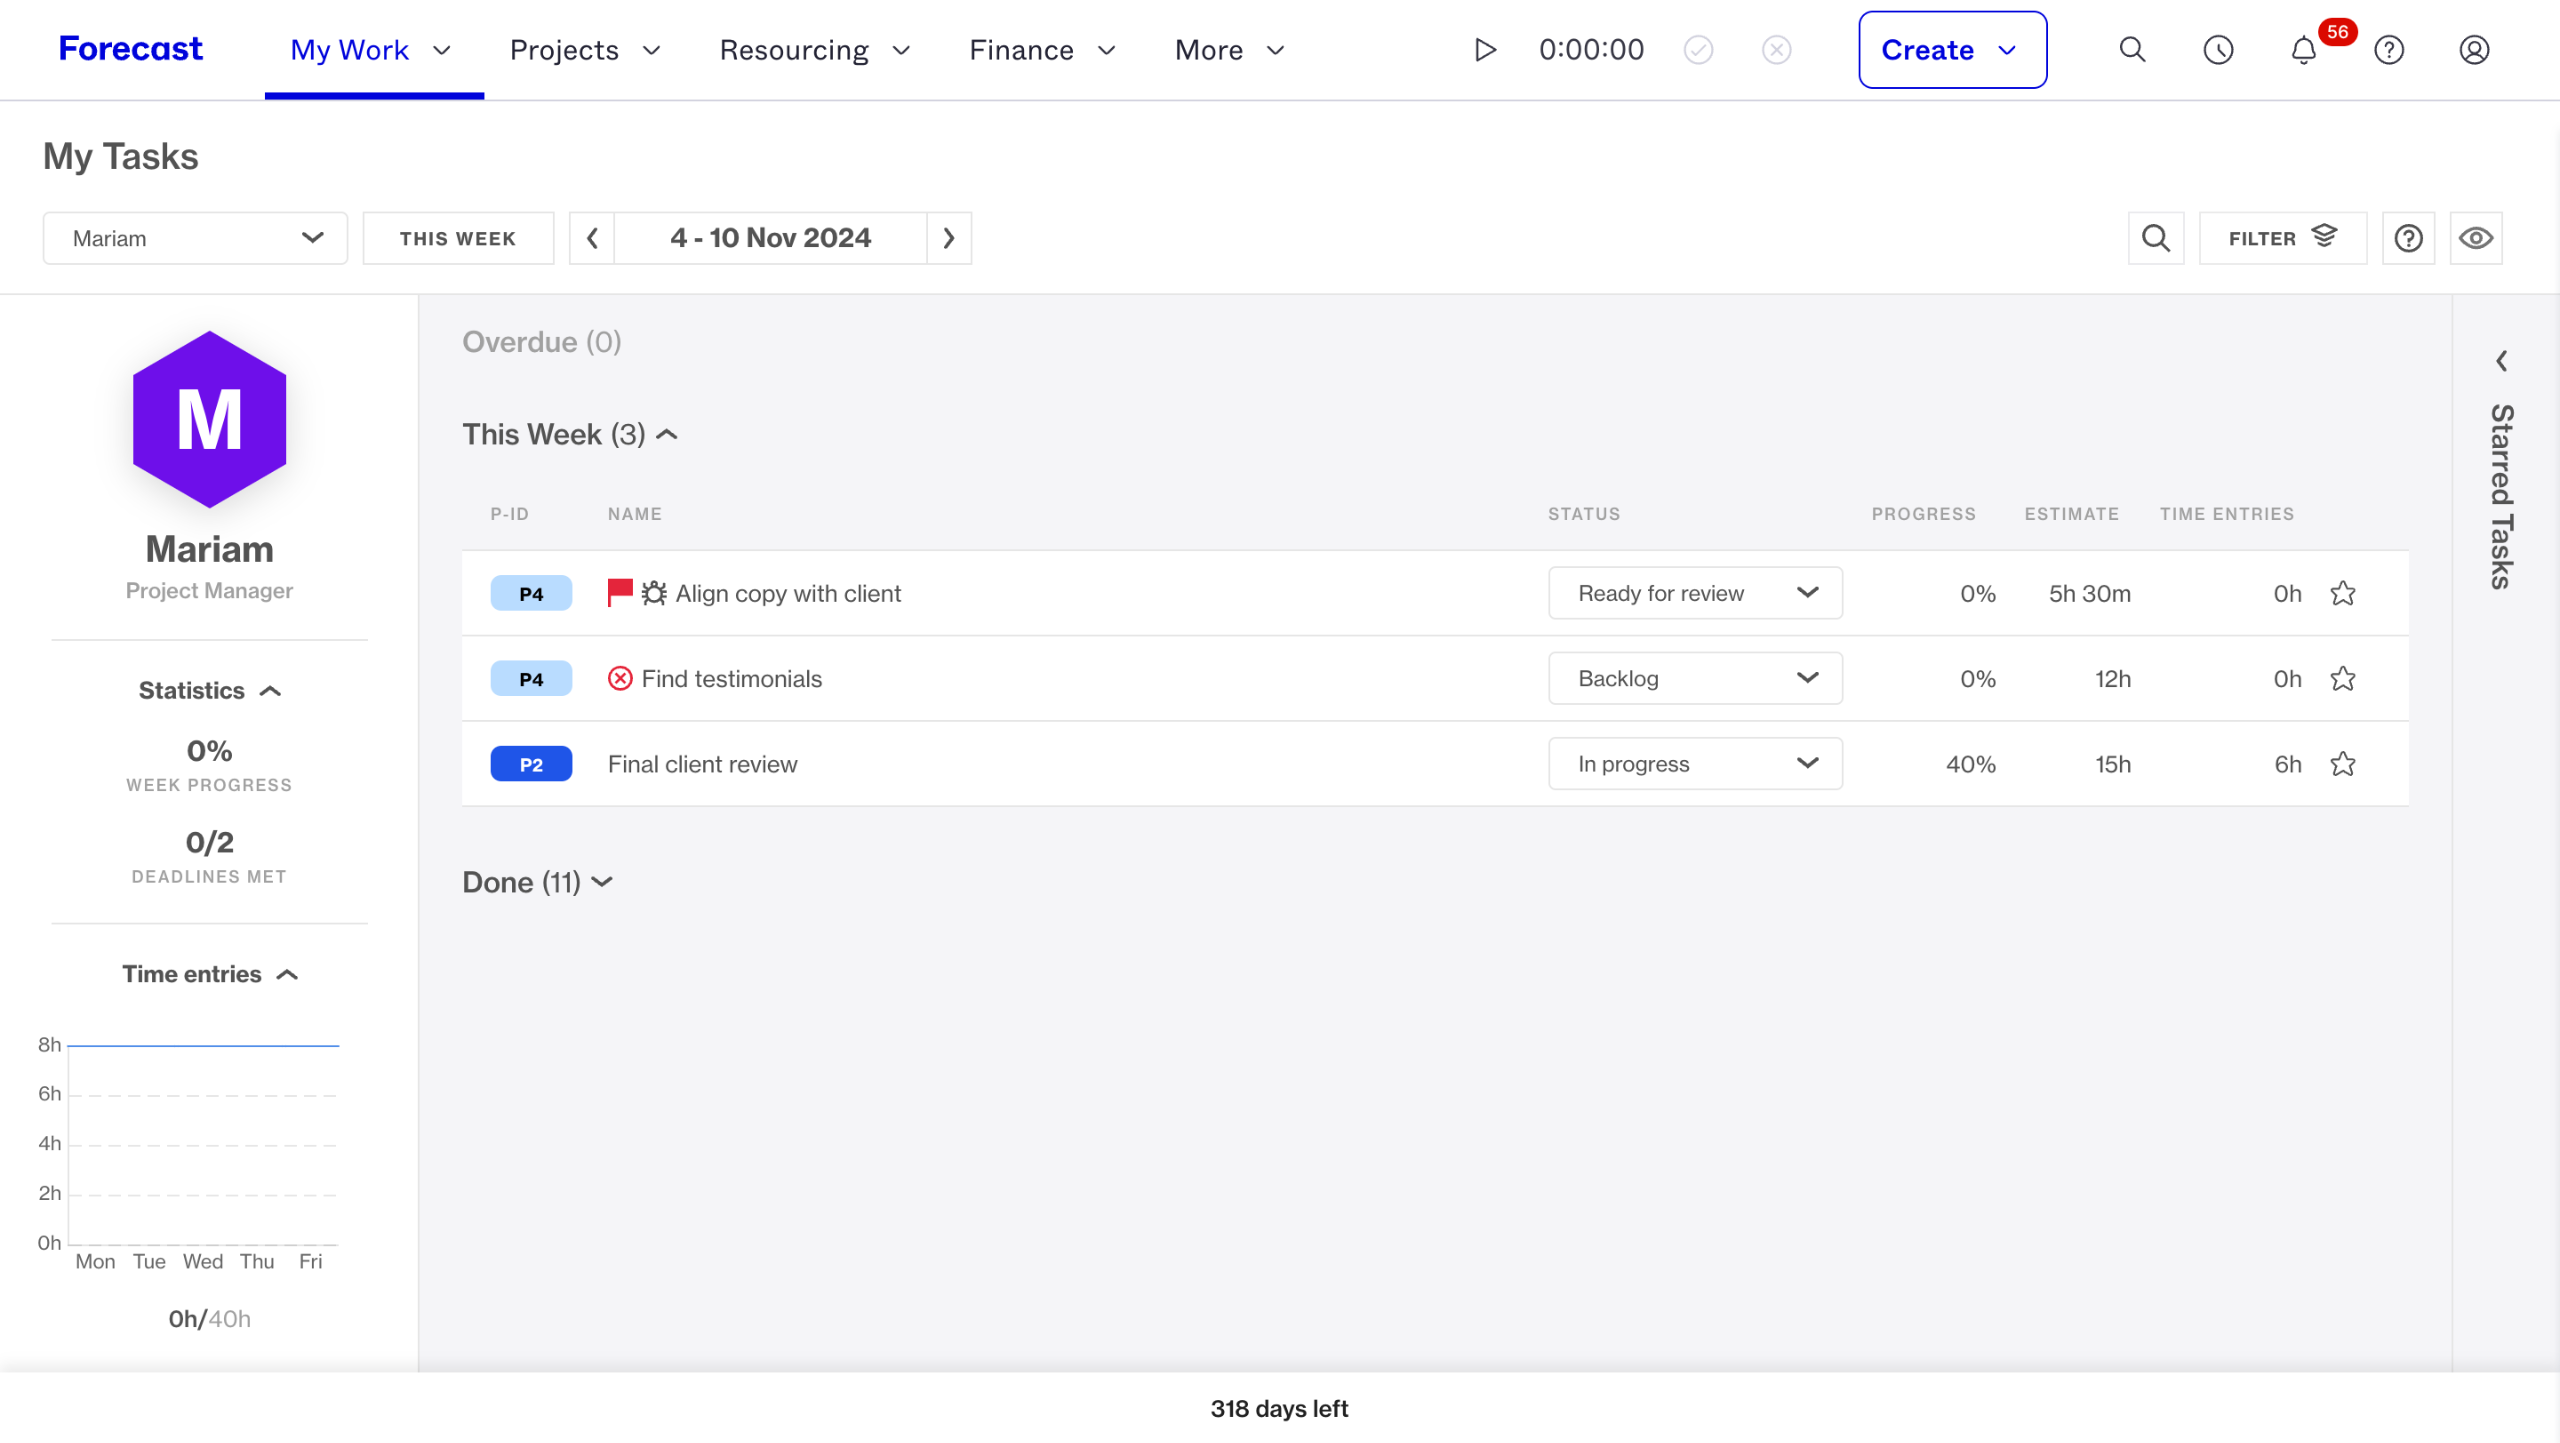The width and height of the screenshot is (2560, 1443).
Task: Start the timer play button
Action: pyautogui.click(x=1485, y=50)
